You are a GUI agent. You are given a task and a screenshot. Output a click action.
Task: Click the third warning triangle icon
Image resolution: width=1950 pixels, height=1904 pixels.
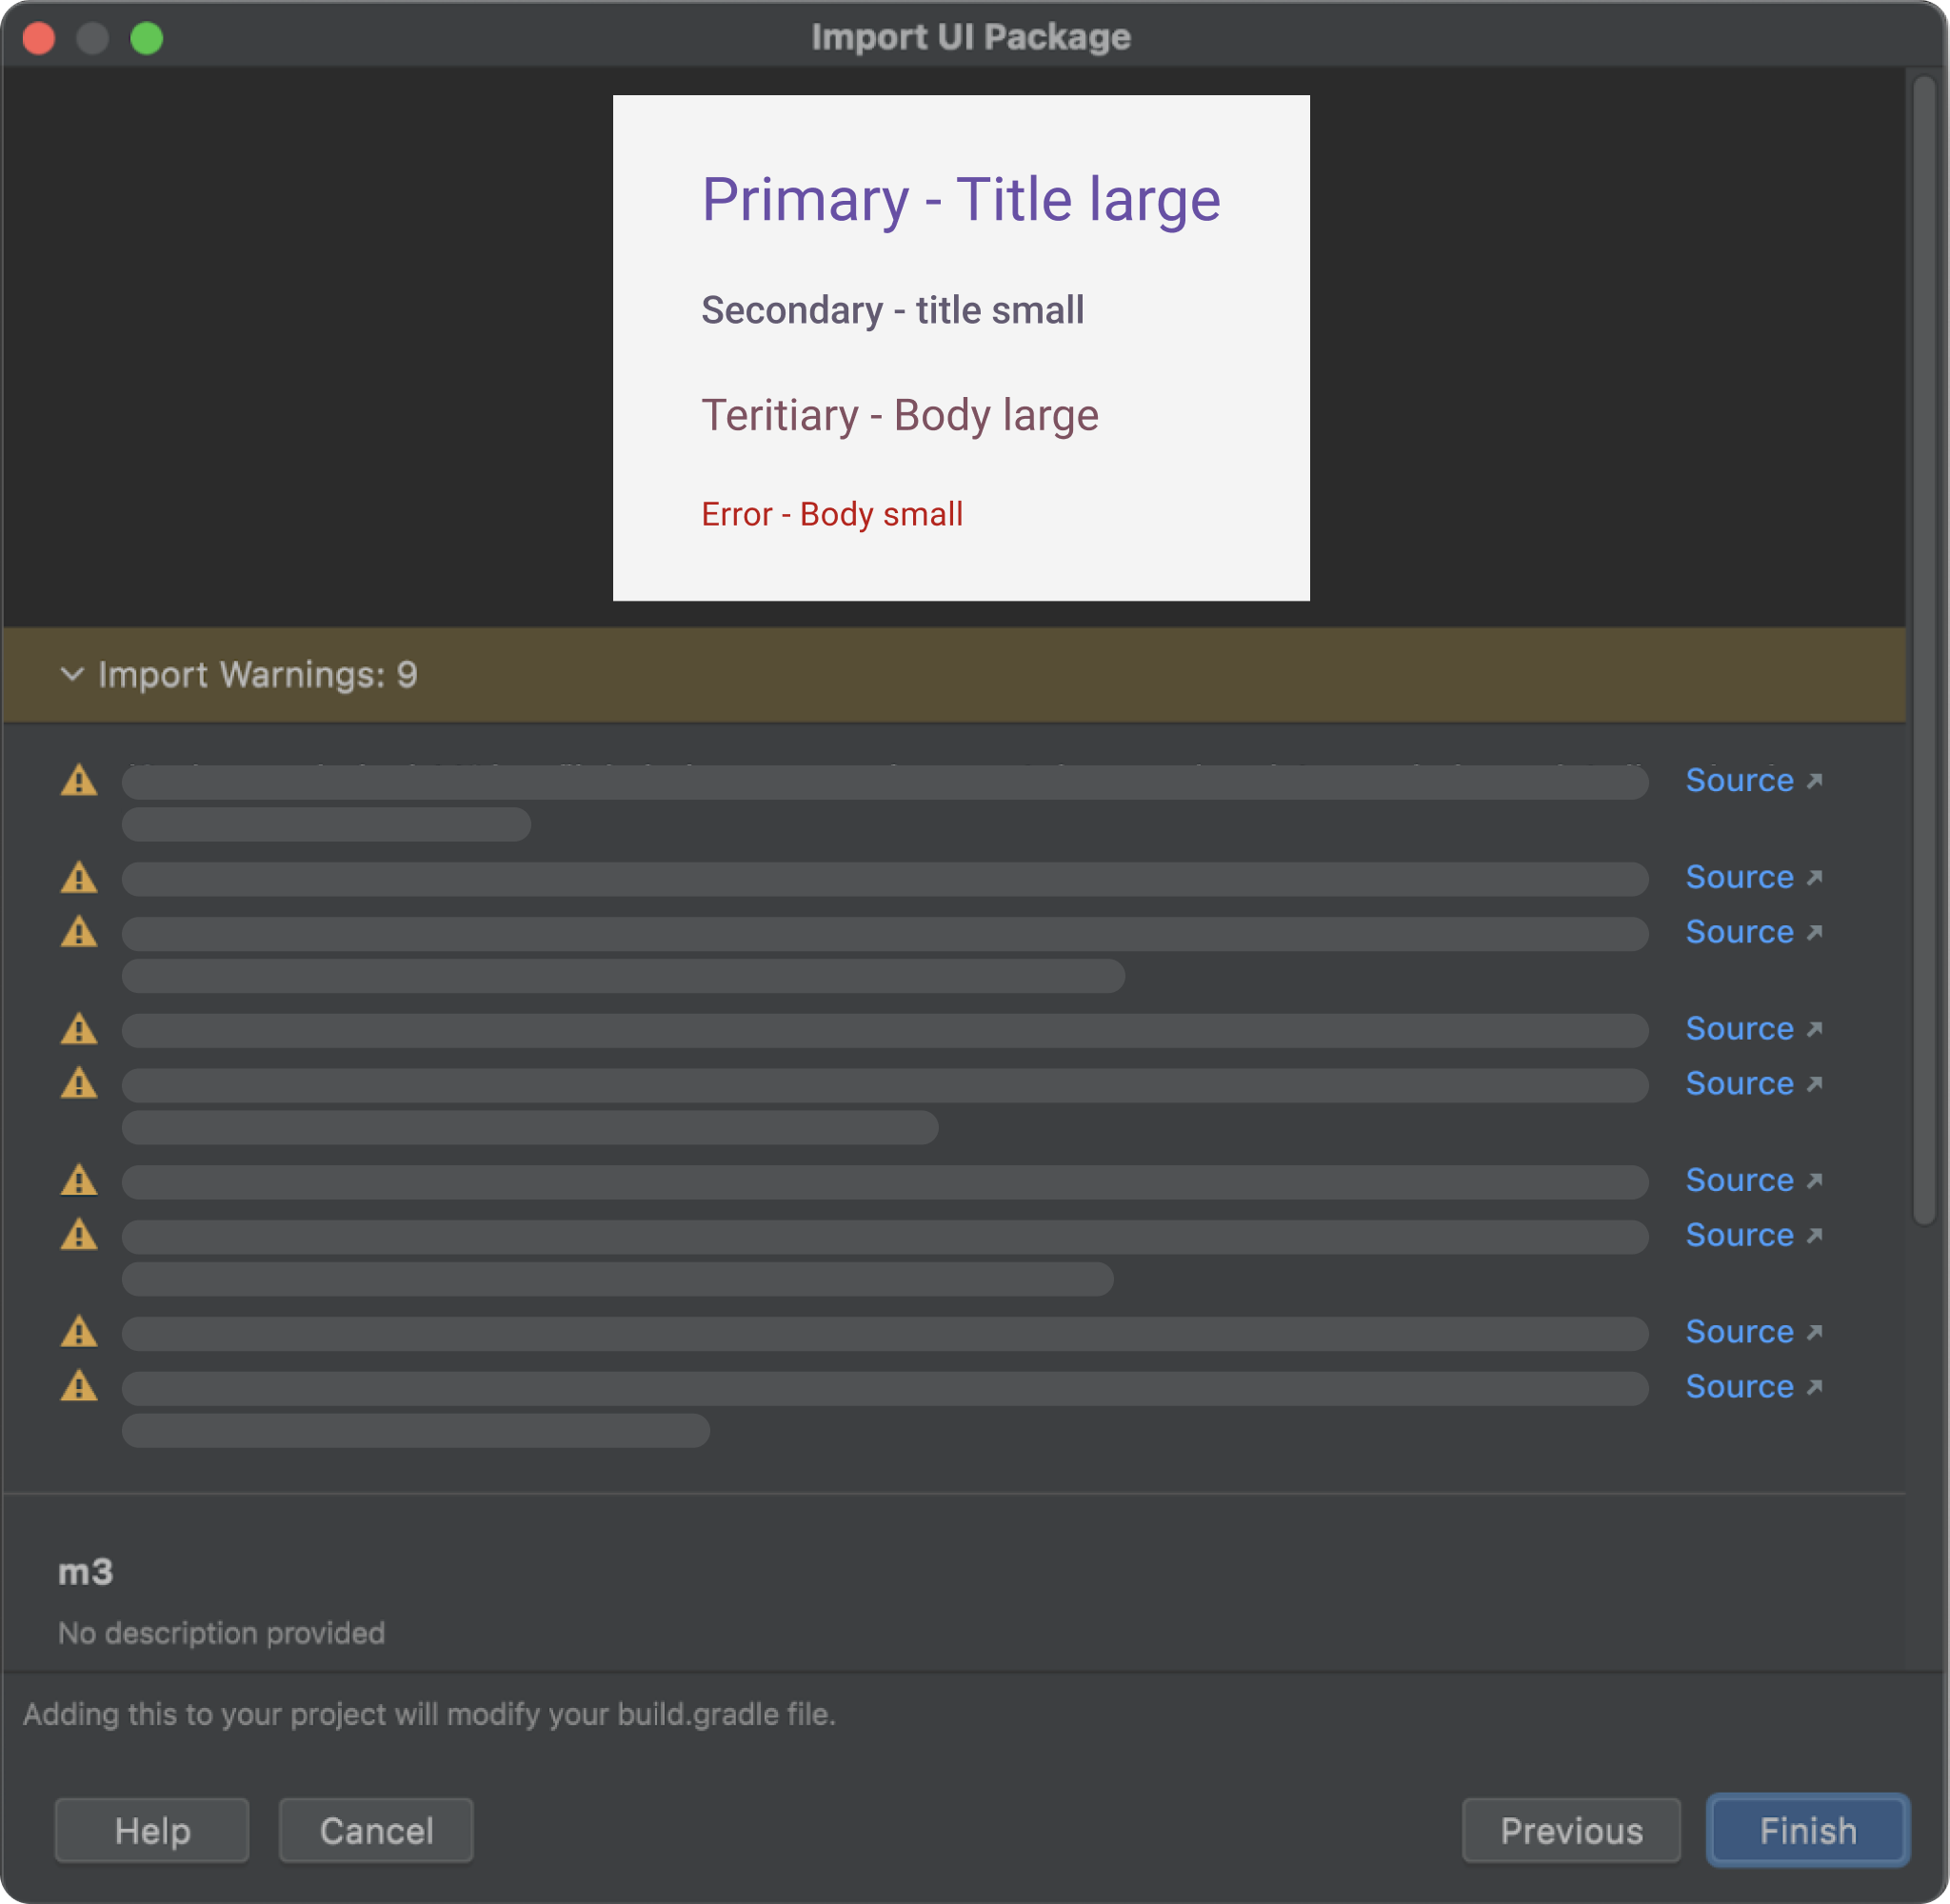click(x=78, y=933)
